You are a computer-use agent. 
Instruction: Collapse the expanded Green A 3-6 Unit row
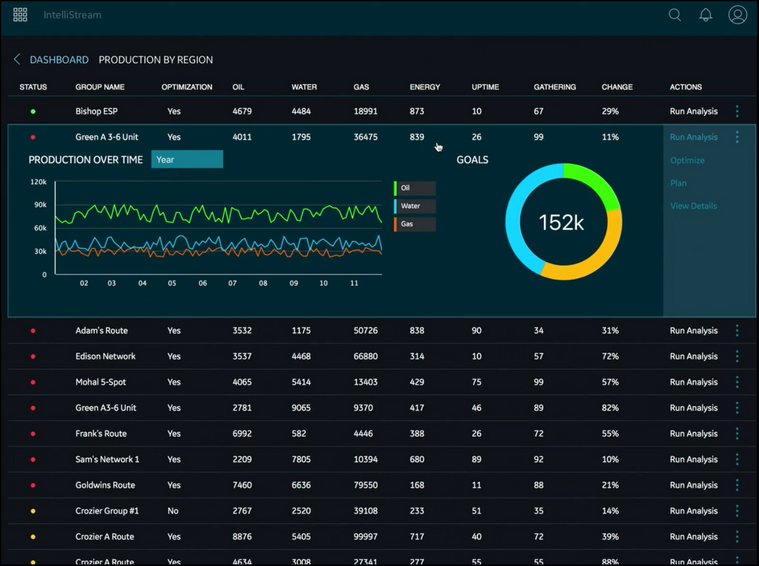point(105,137)
